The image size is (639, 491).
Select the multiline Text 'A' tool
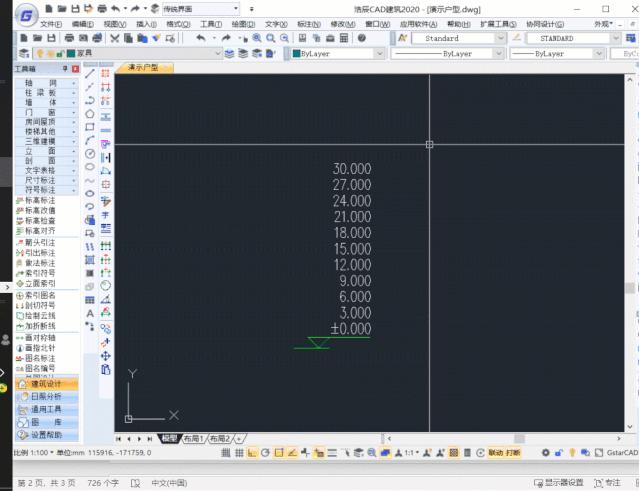click(90, 313)
